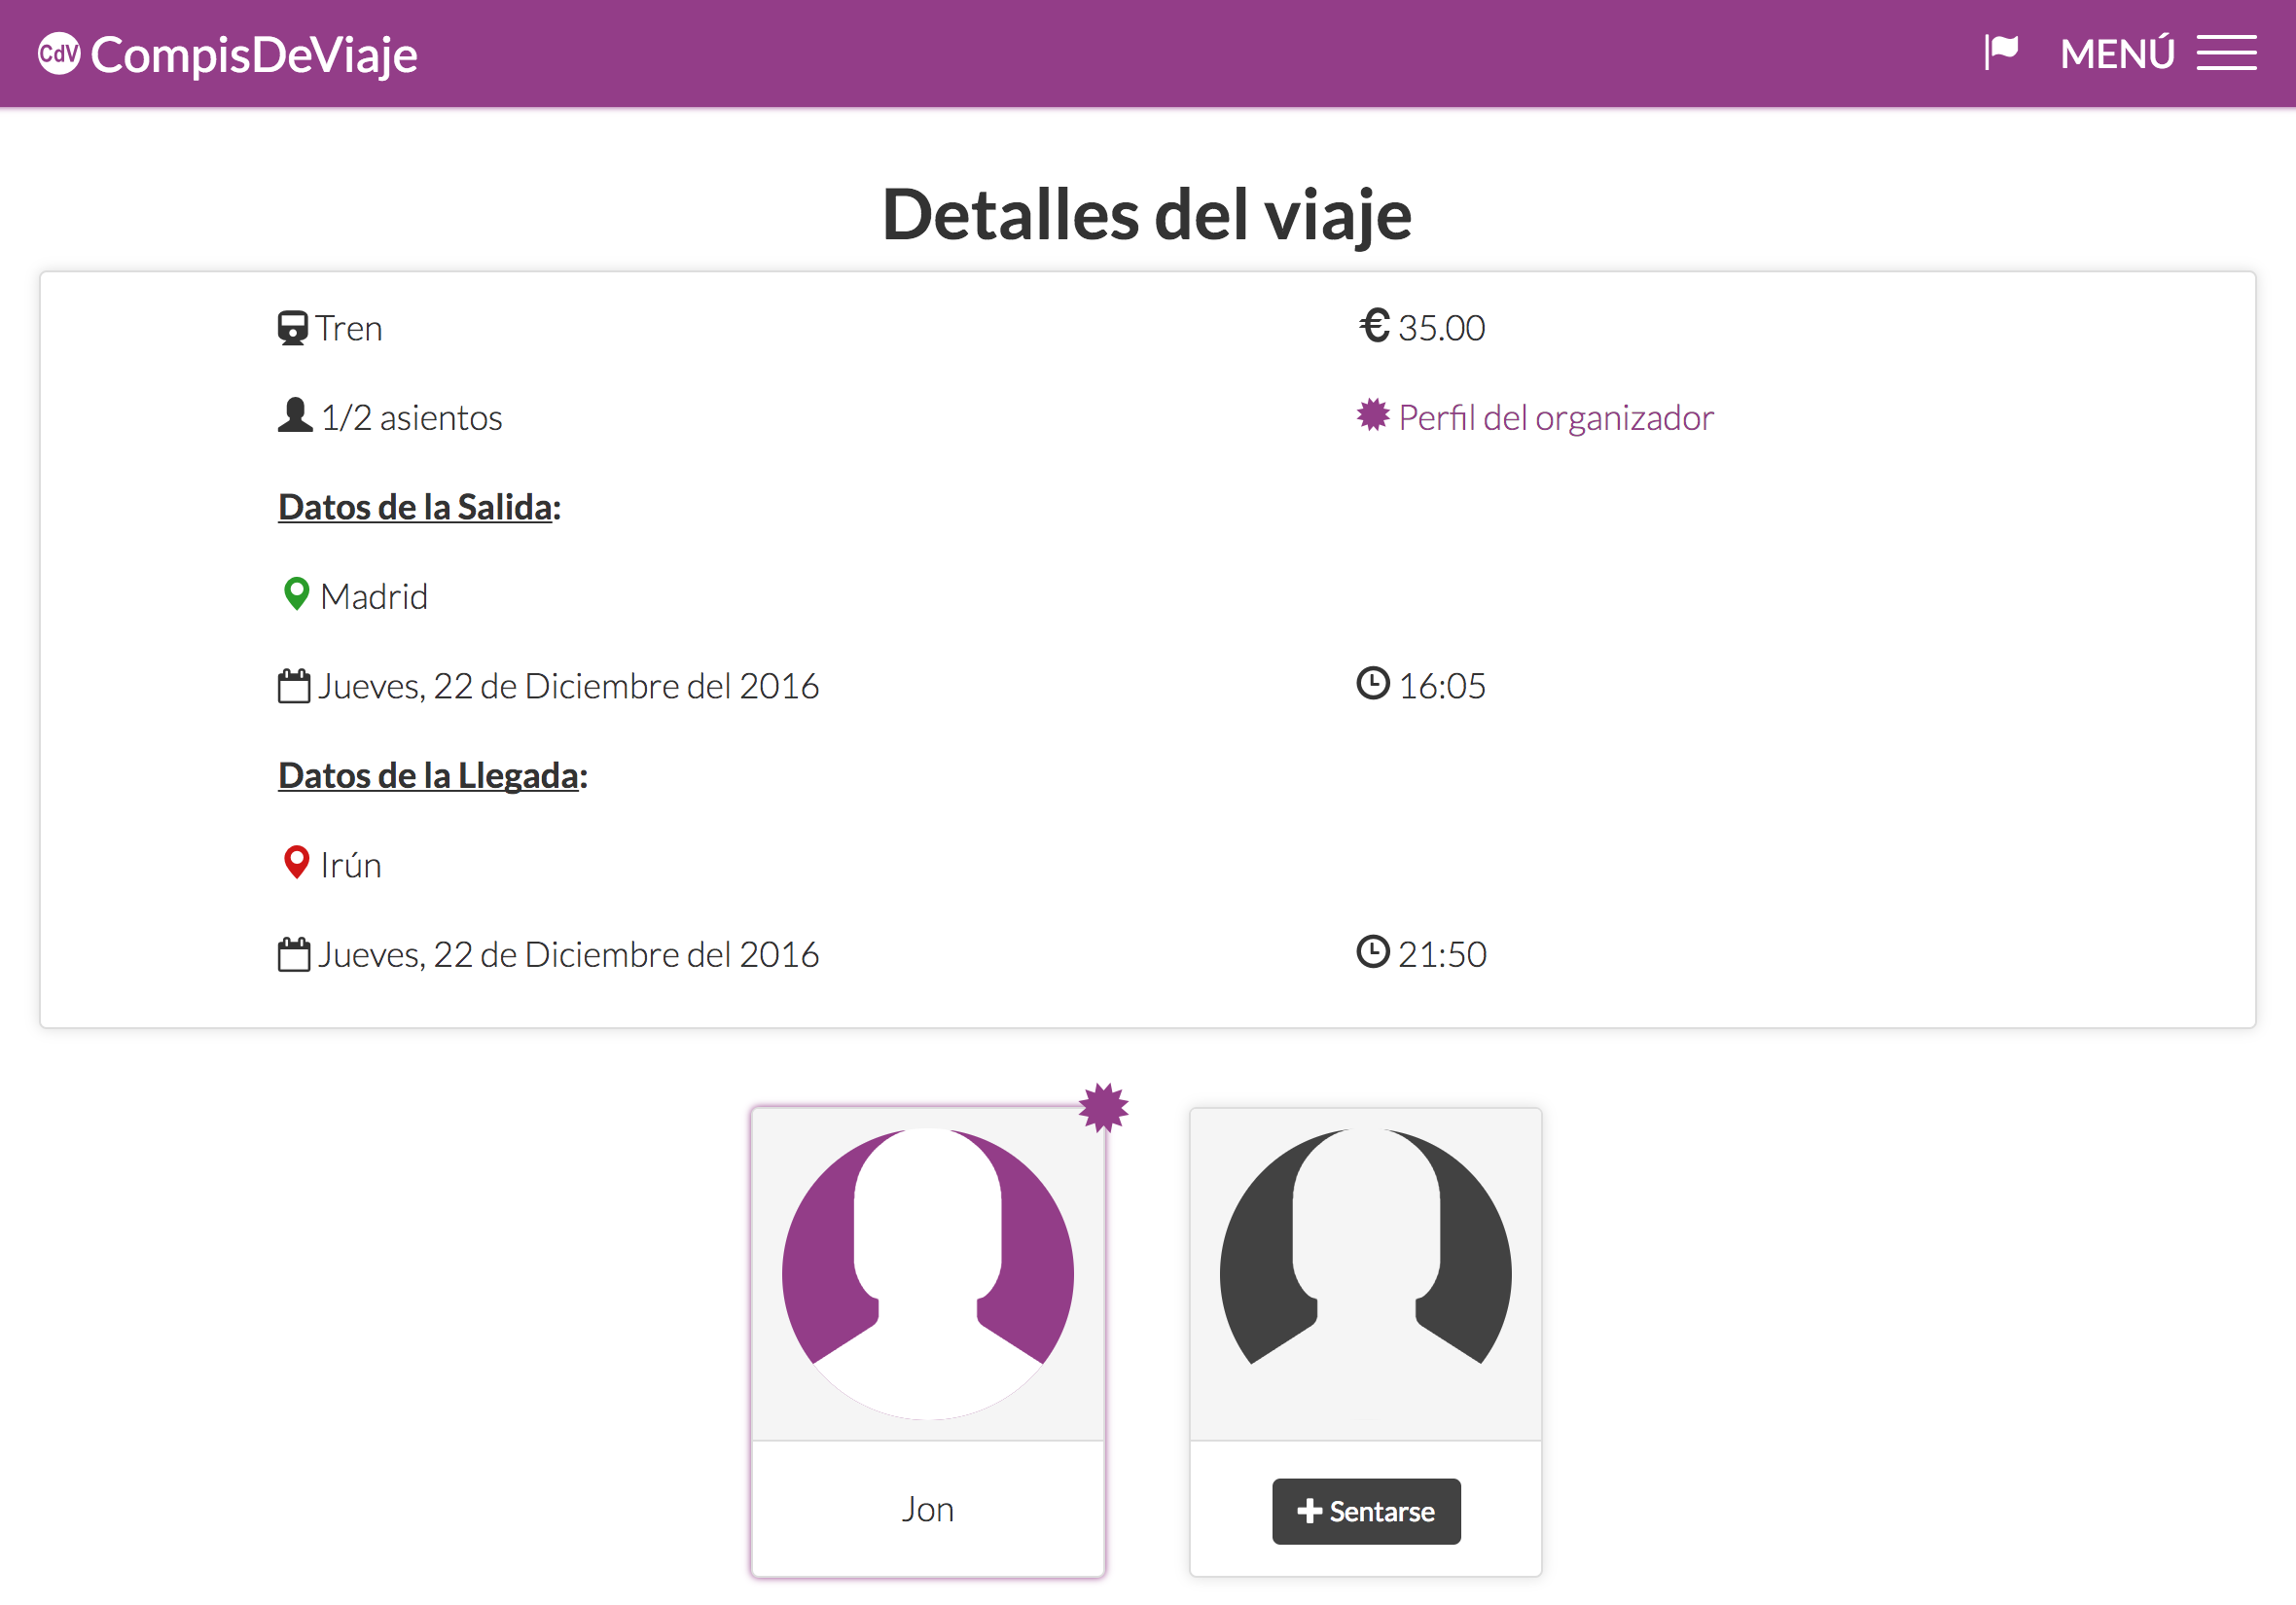Click Jon's purple avatar image
Image resolution: width=2296 pixels, height=1605 pixels.
(x=927, y=1273)
